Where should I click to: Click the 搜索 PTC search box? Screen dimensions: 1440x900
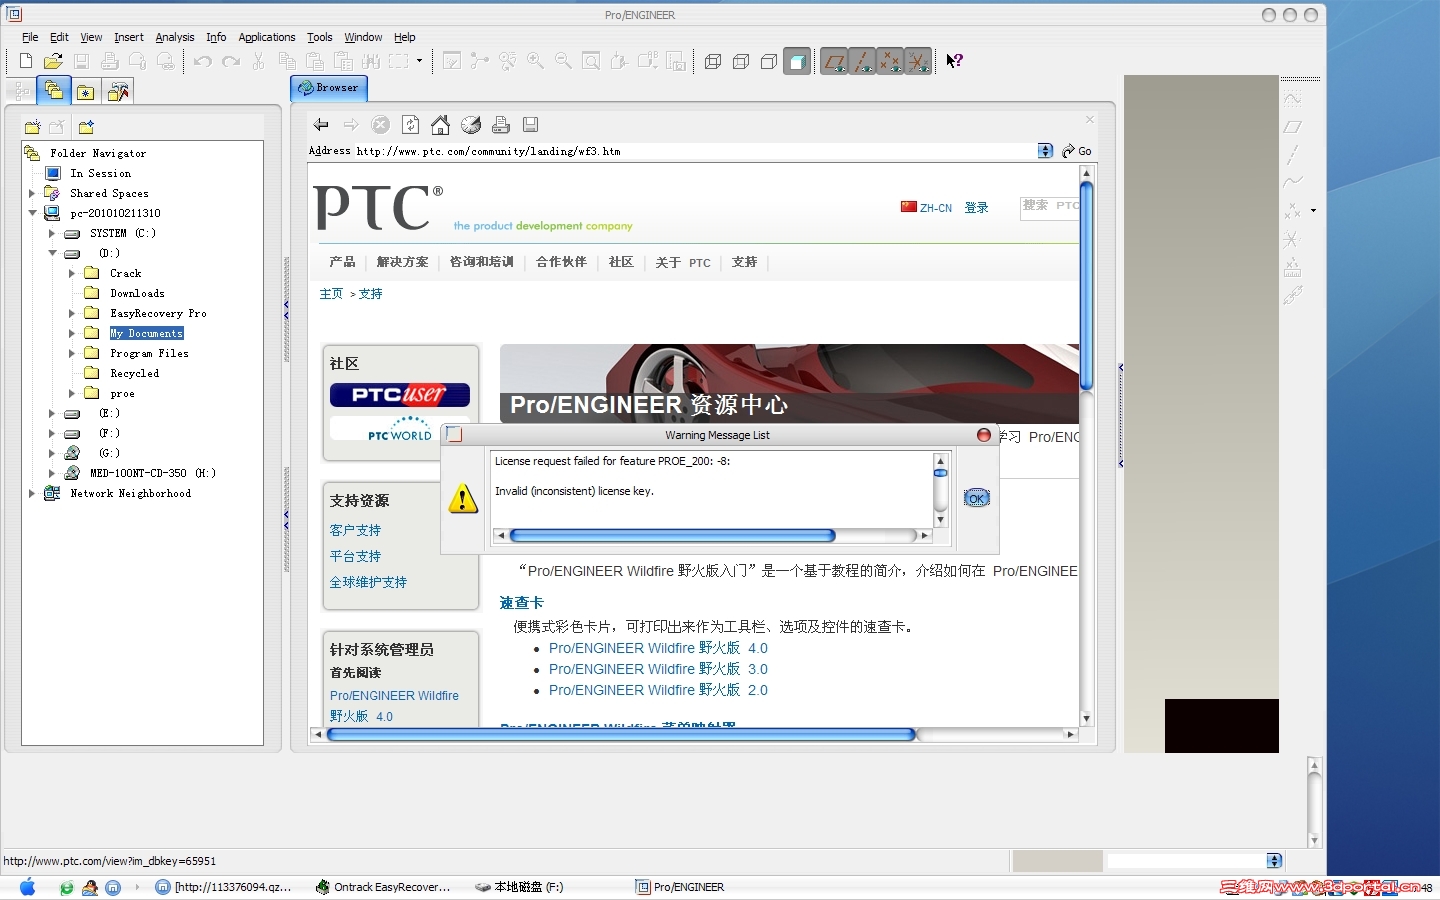(1049, 207)
